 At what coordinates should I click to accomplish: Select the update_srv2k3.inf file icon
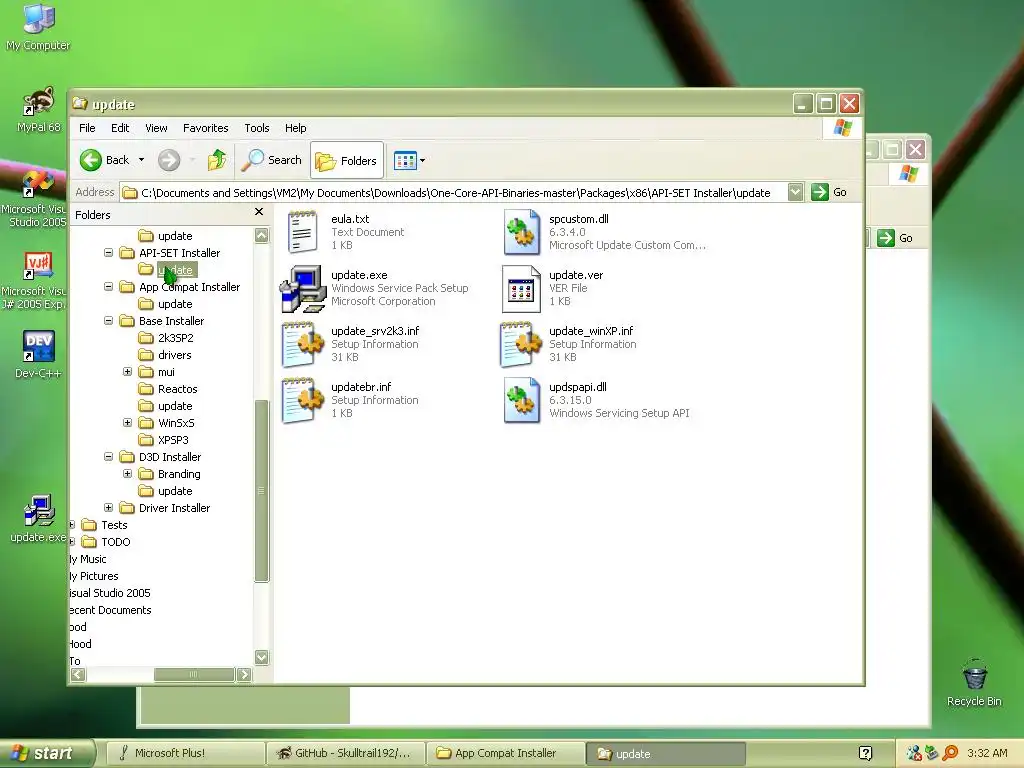point(302,344)
